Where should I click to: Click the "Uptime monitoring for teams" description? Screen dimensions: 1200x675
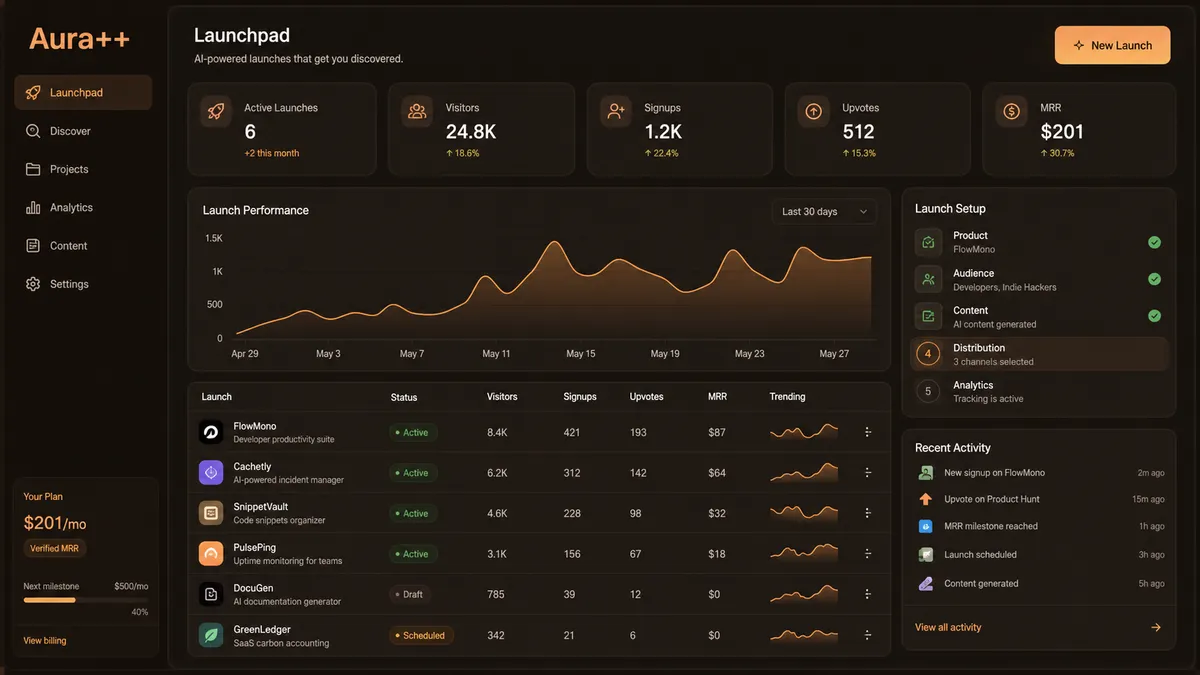coord(288,561)
